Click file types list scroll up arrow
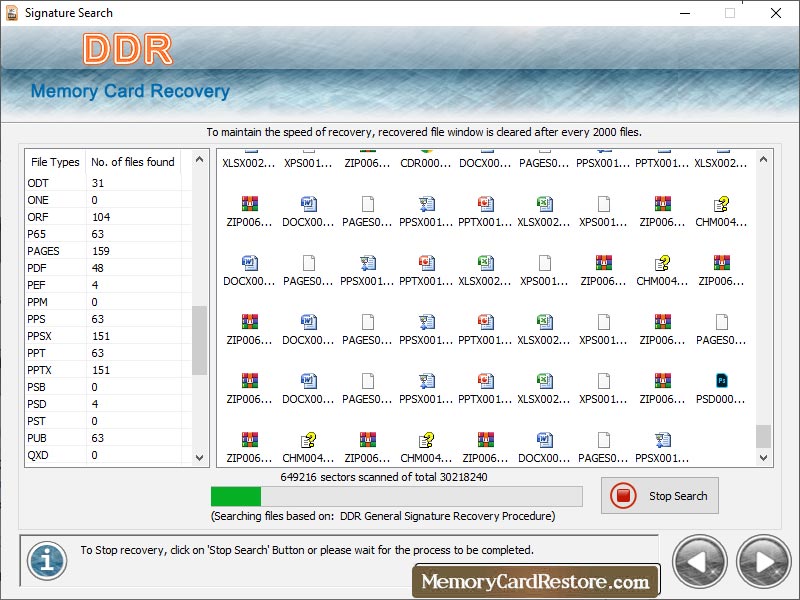This screenshot has height=600, width=800. [x=199, y=160]
